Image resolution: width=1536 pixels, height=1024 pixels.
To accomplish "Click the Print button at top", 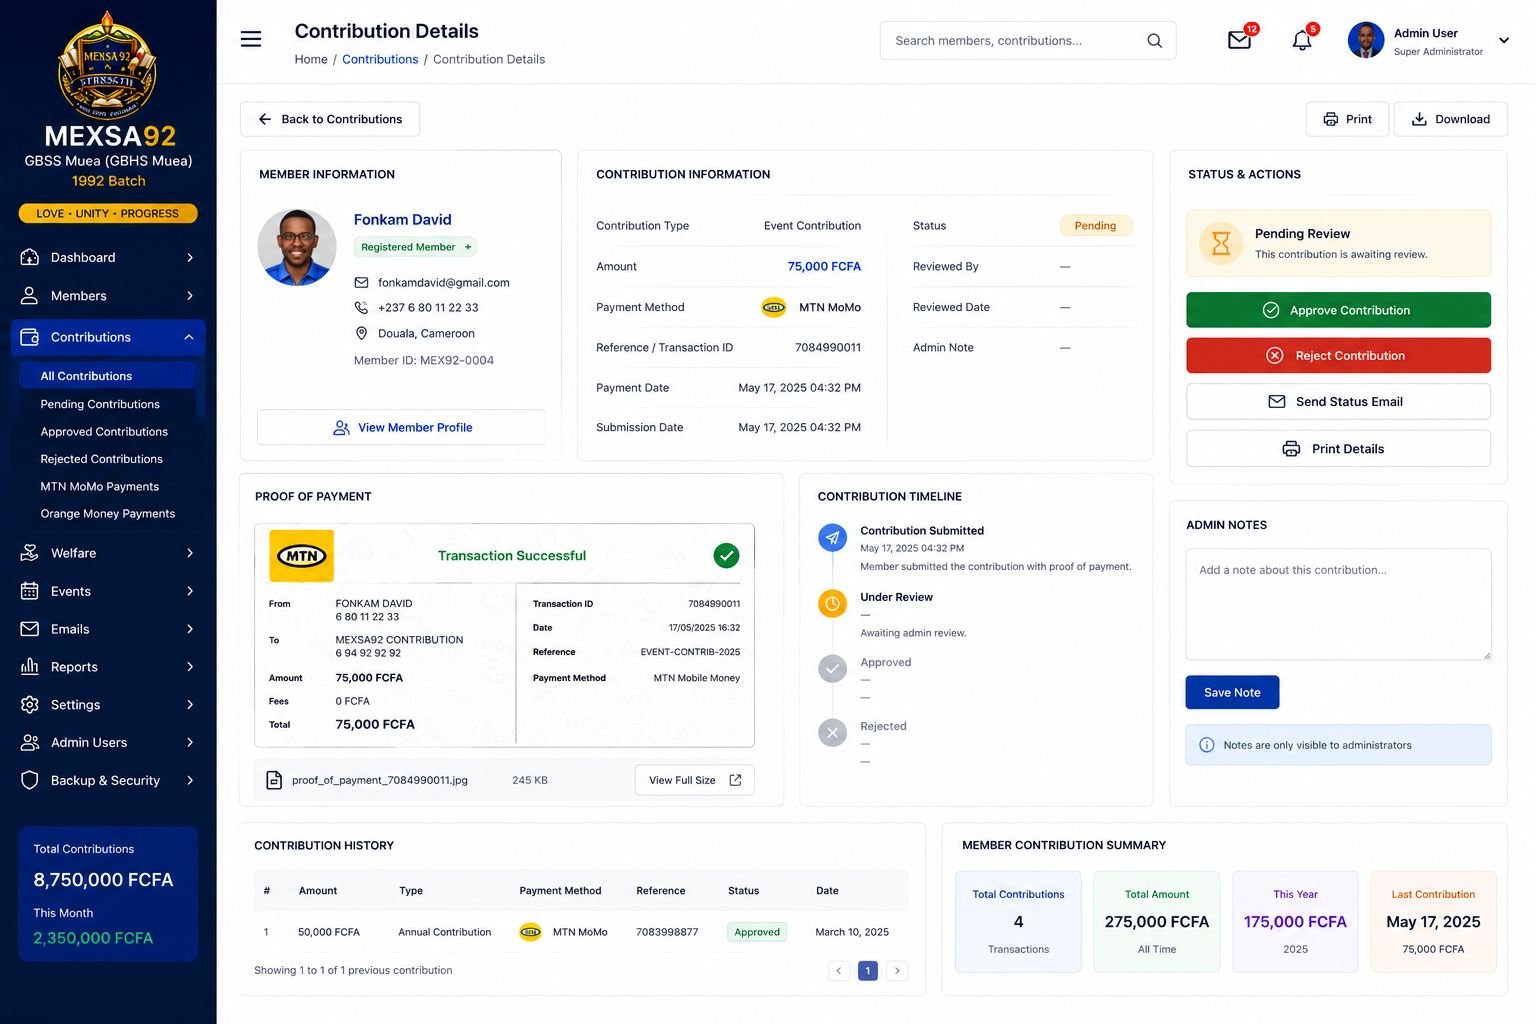I will click(x=1347, y=119).
